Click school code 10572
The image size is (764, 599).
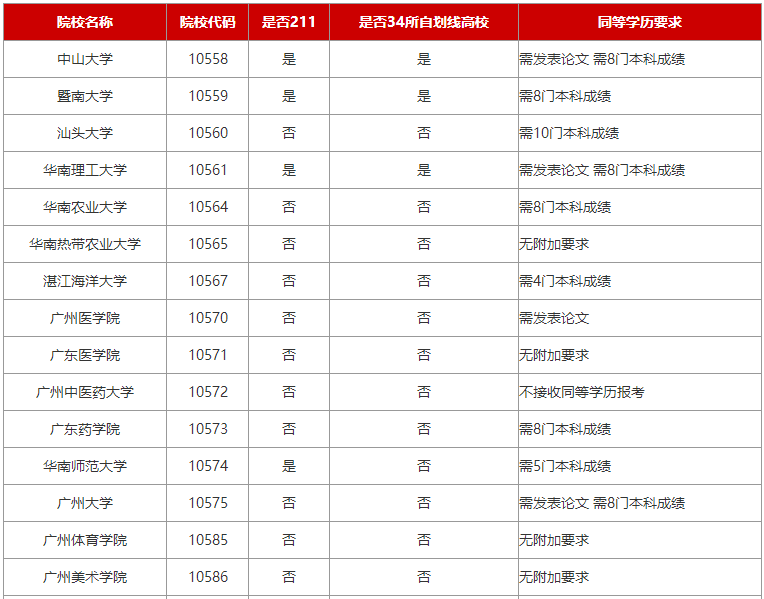[208, 392]
